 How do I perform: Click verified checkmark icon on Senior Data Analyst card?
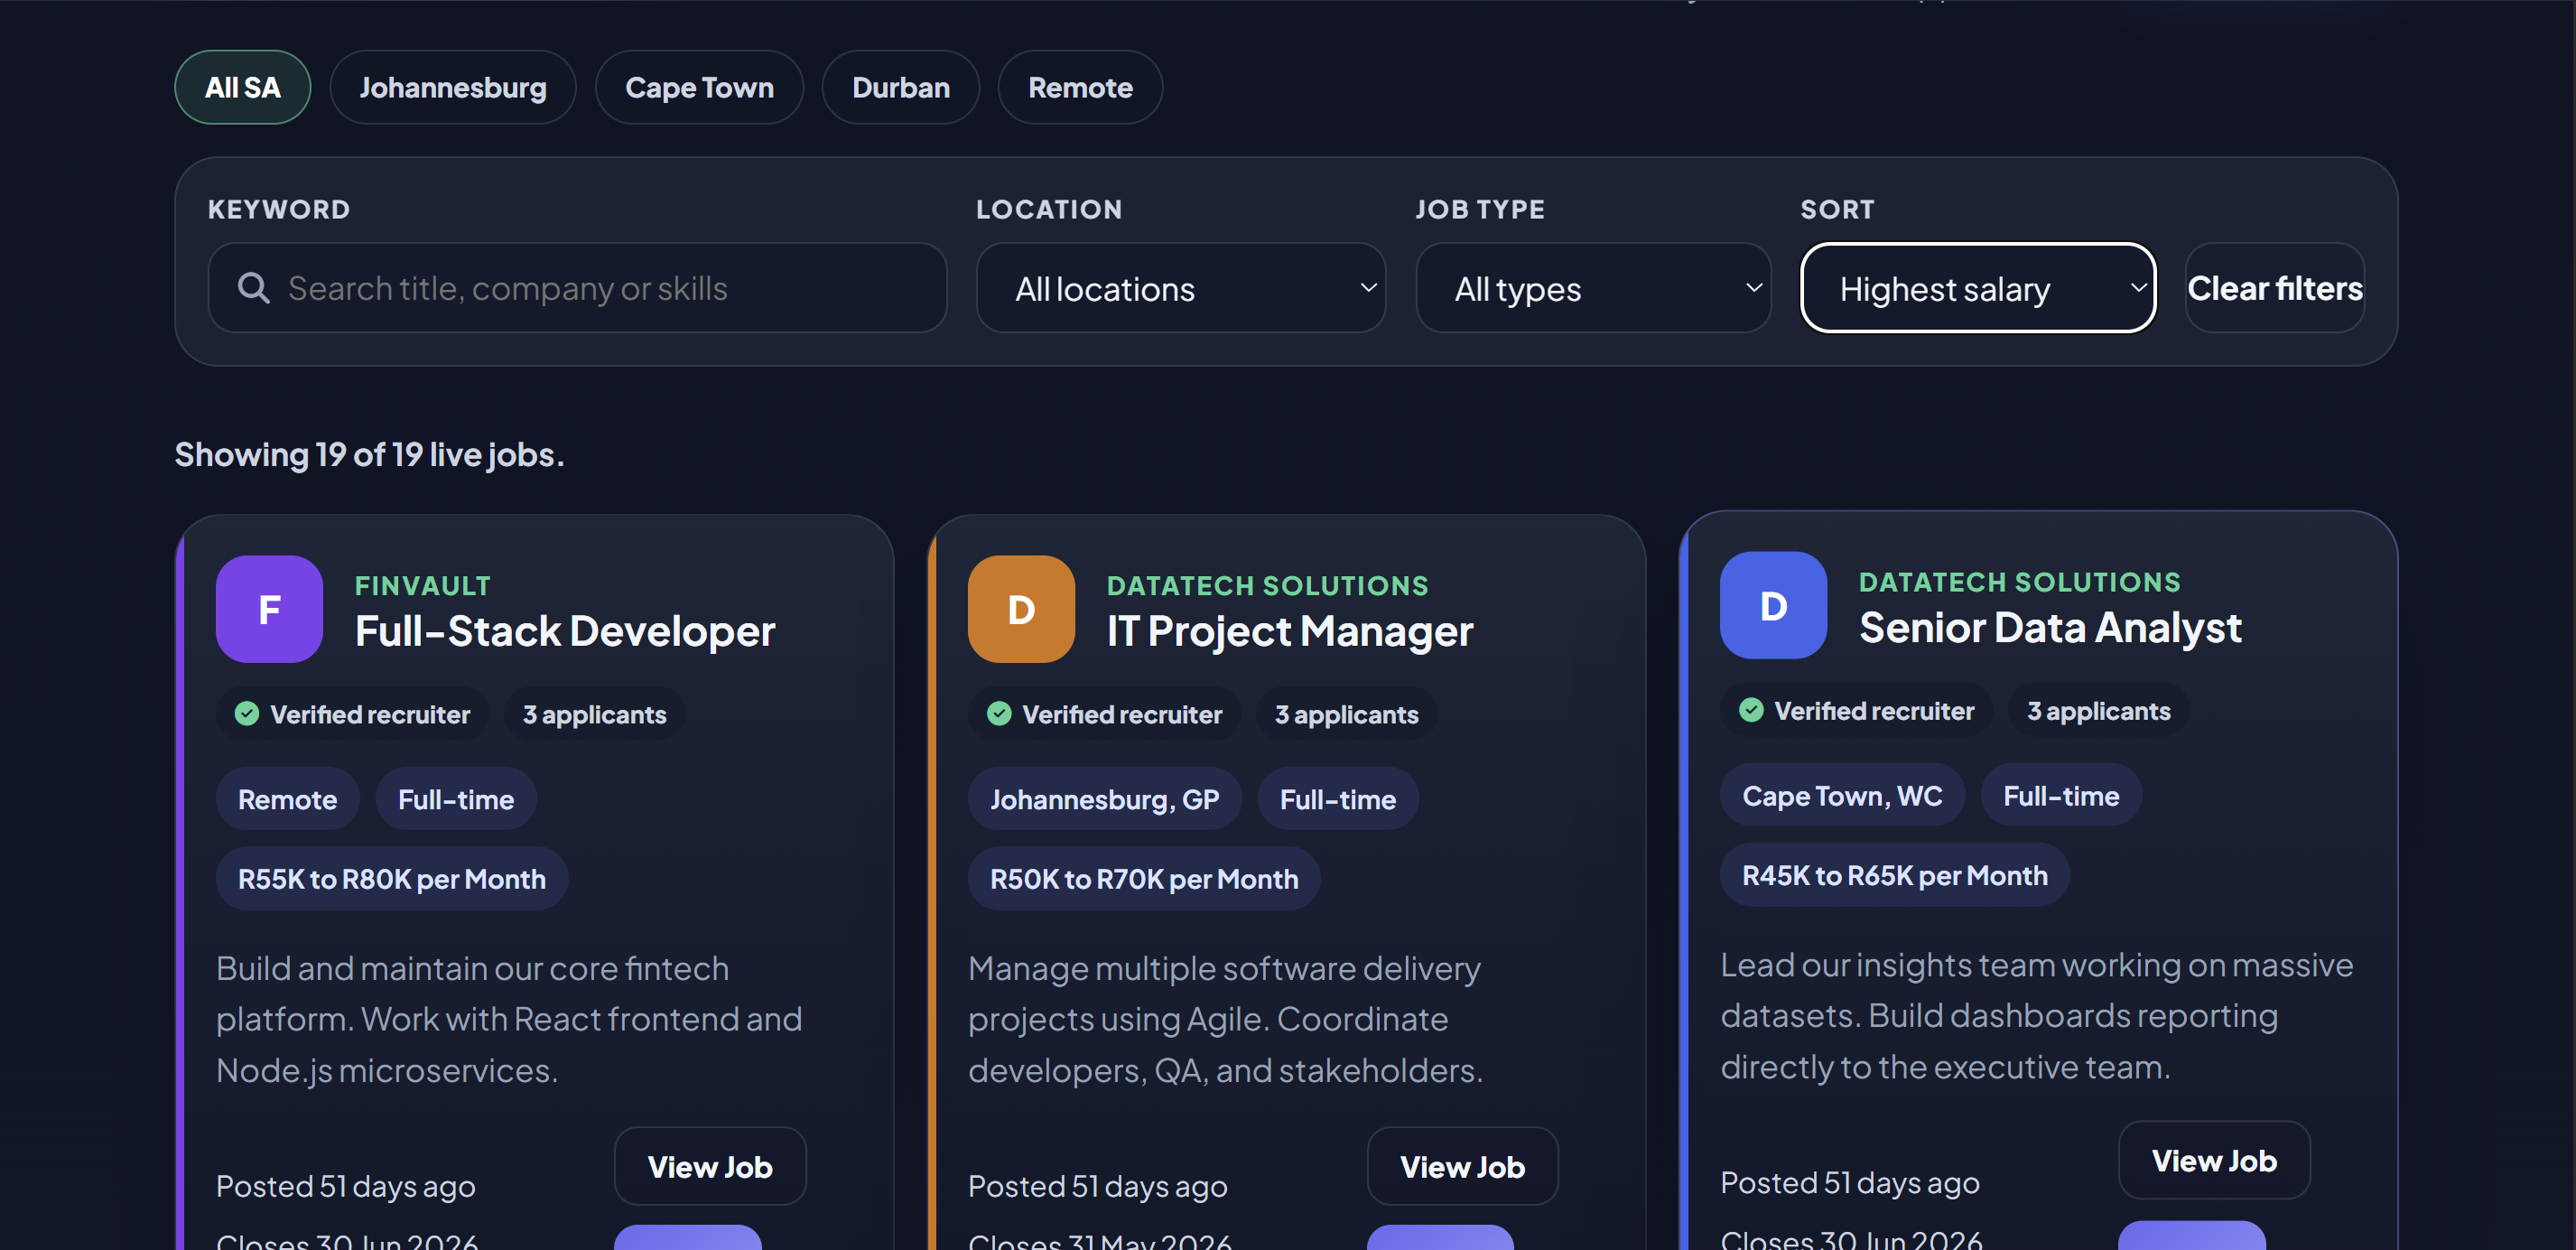[x=1751, y=710]
